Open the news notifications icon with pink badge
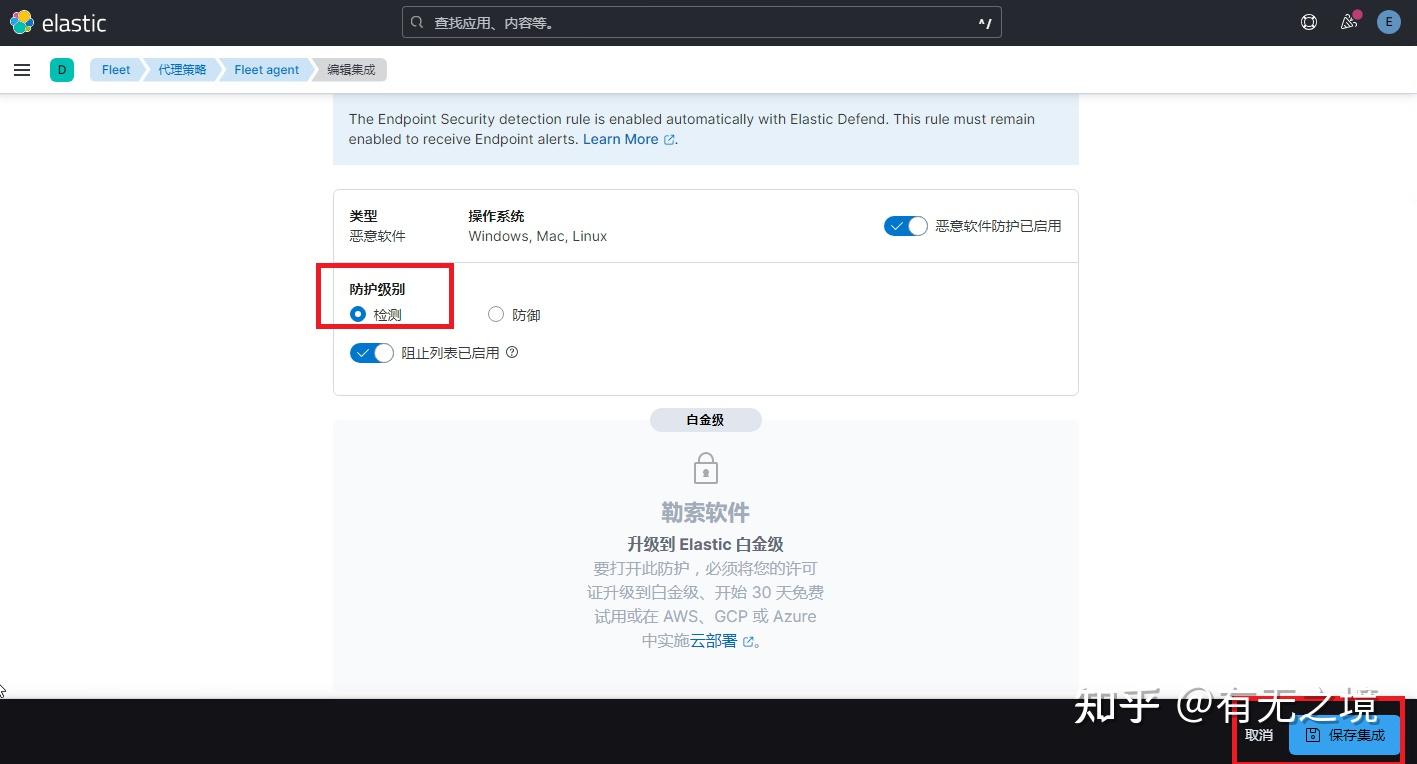 point(1348,21)
